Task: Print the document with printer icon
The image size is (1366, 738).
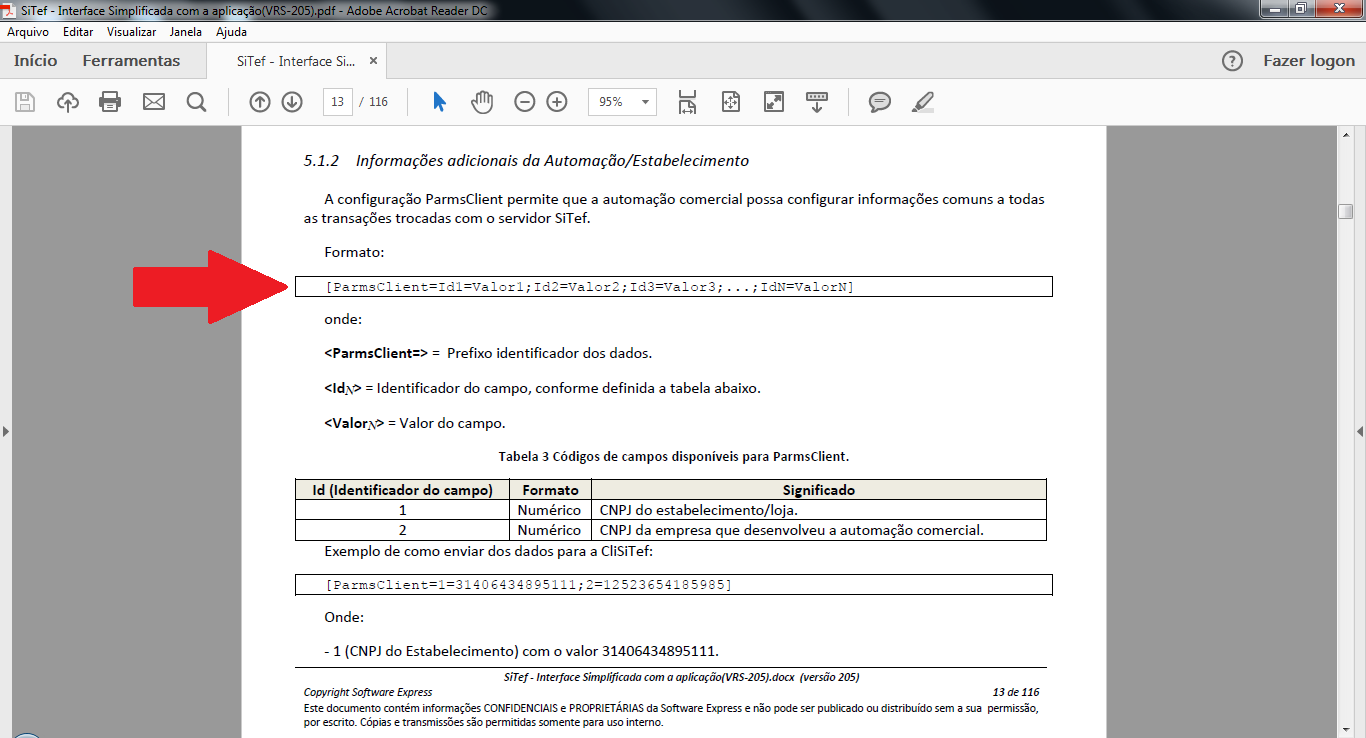Action: pyautogui.click(x=110, y=102)
